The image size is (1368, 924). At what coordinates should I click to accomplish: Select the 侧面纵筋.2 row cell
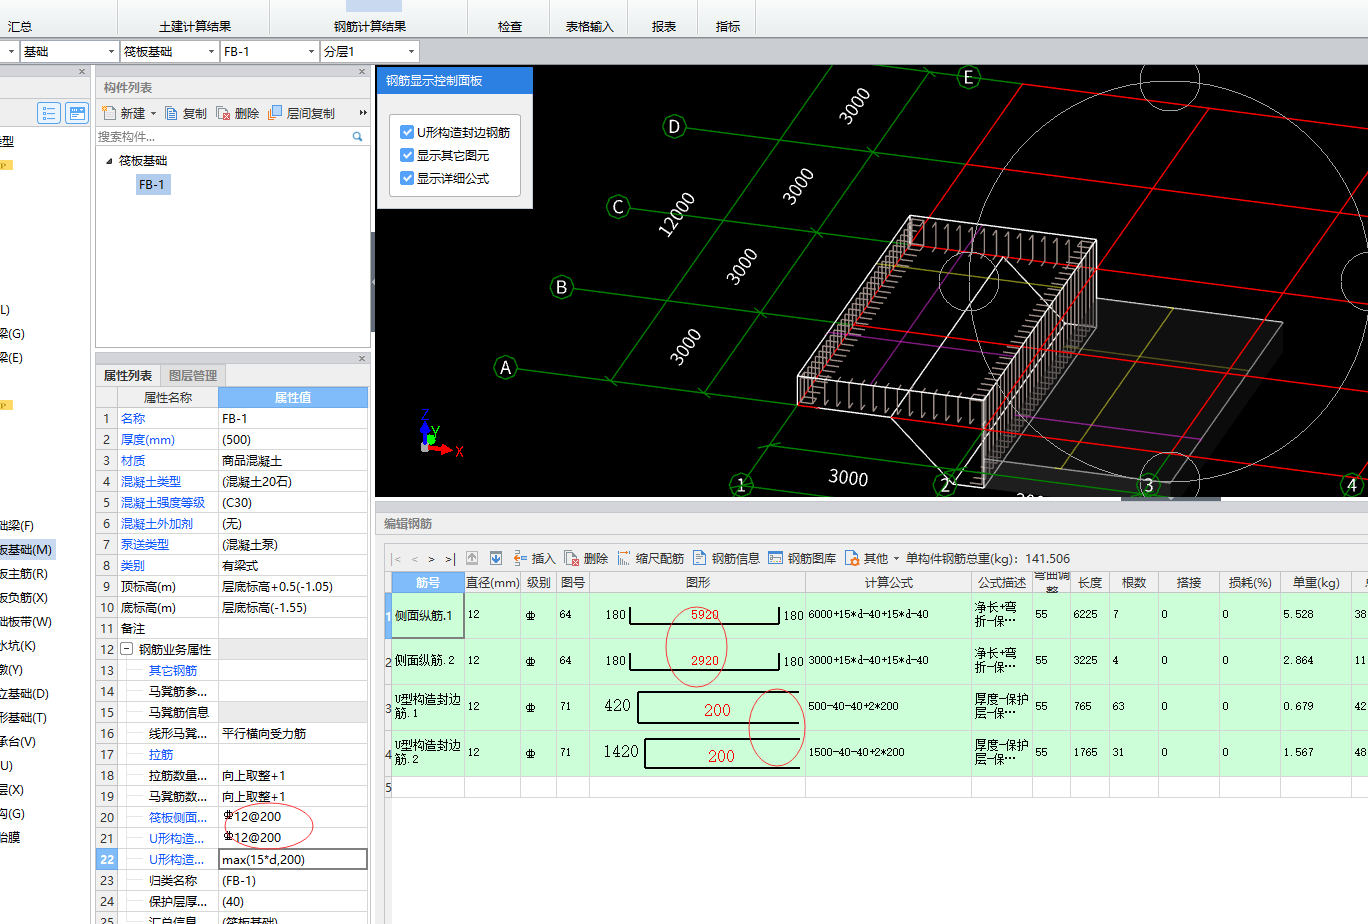427,660
